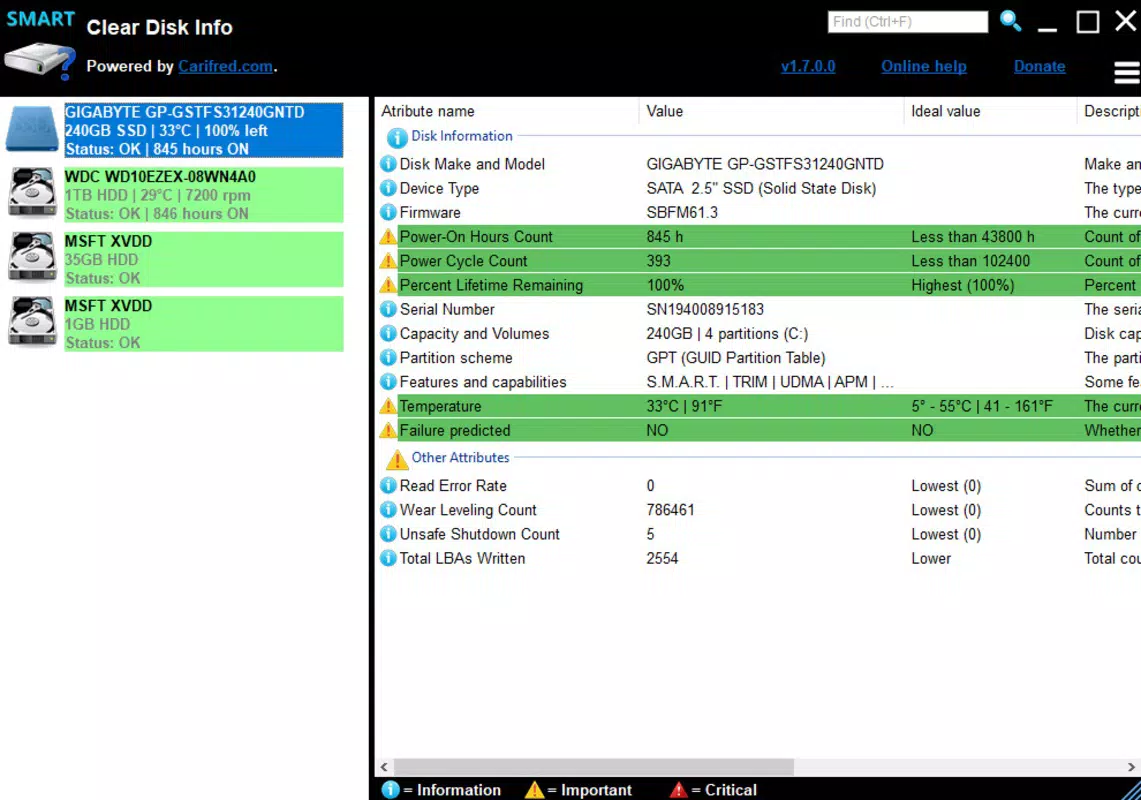The image size is (1141, 800).
Task: Click info icon beside Firmware
Action: pos(389,213)
